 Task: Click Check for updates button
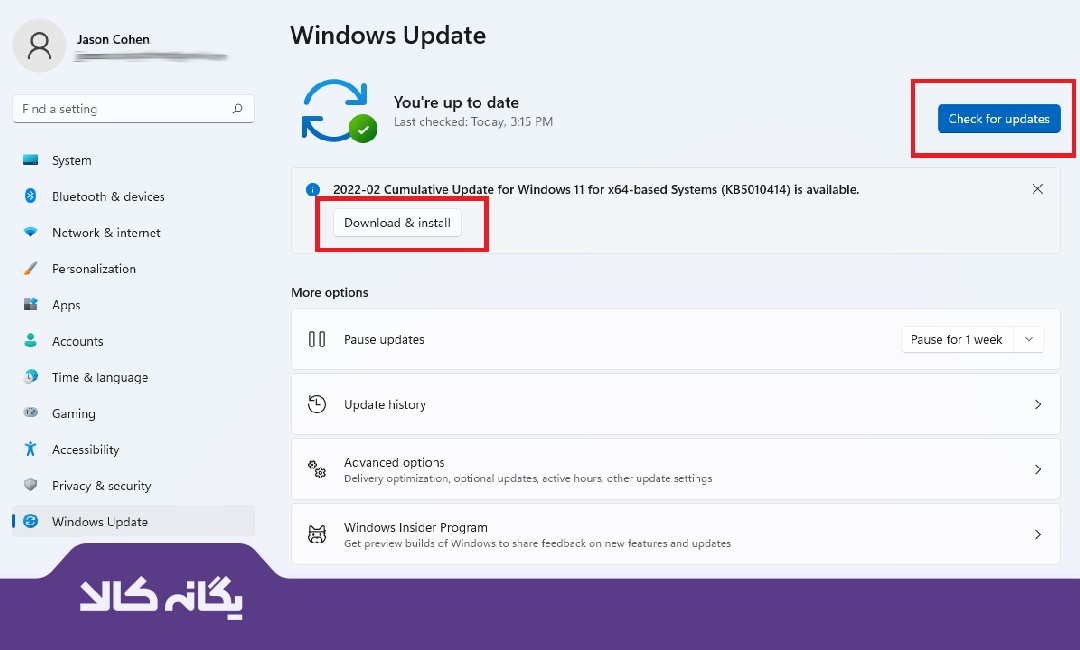(x=999, y=118)
